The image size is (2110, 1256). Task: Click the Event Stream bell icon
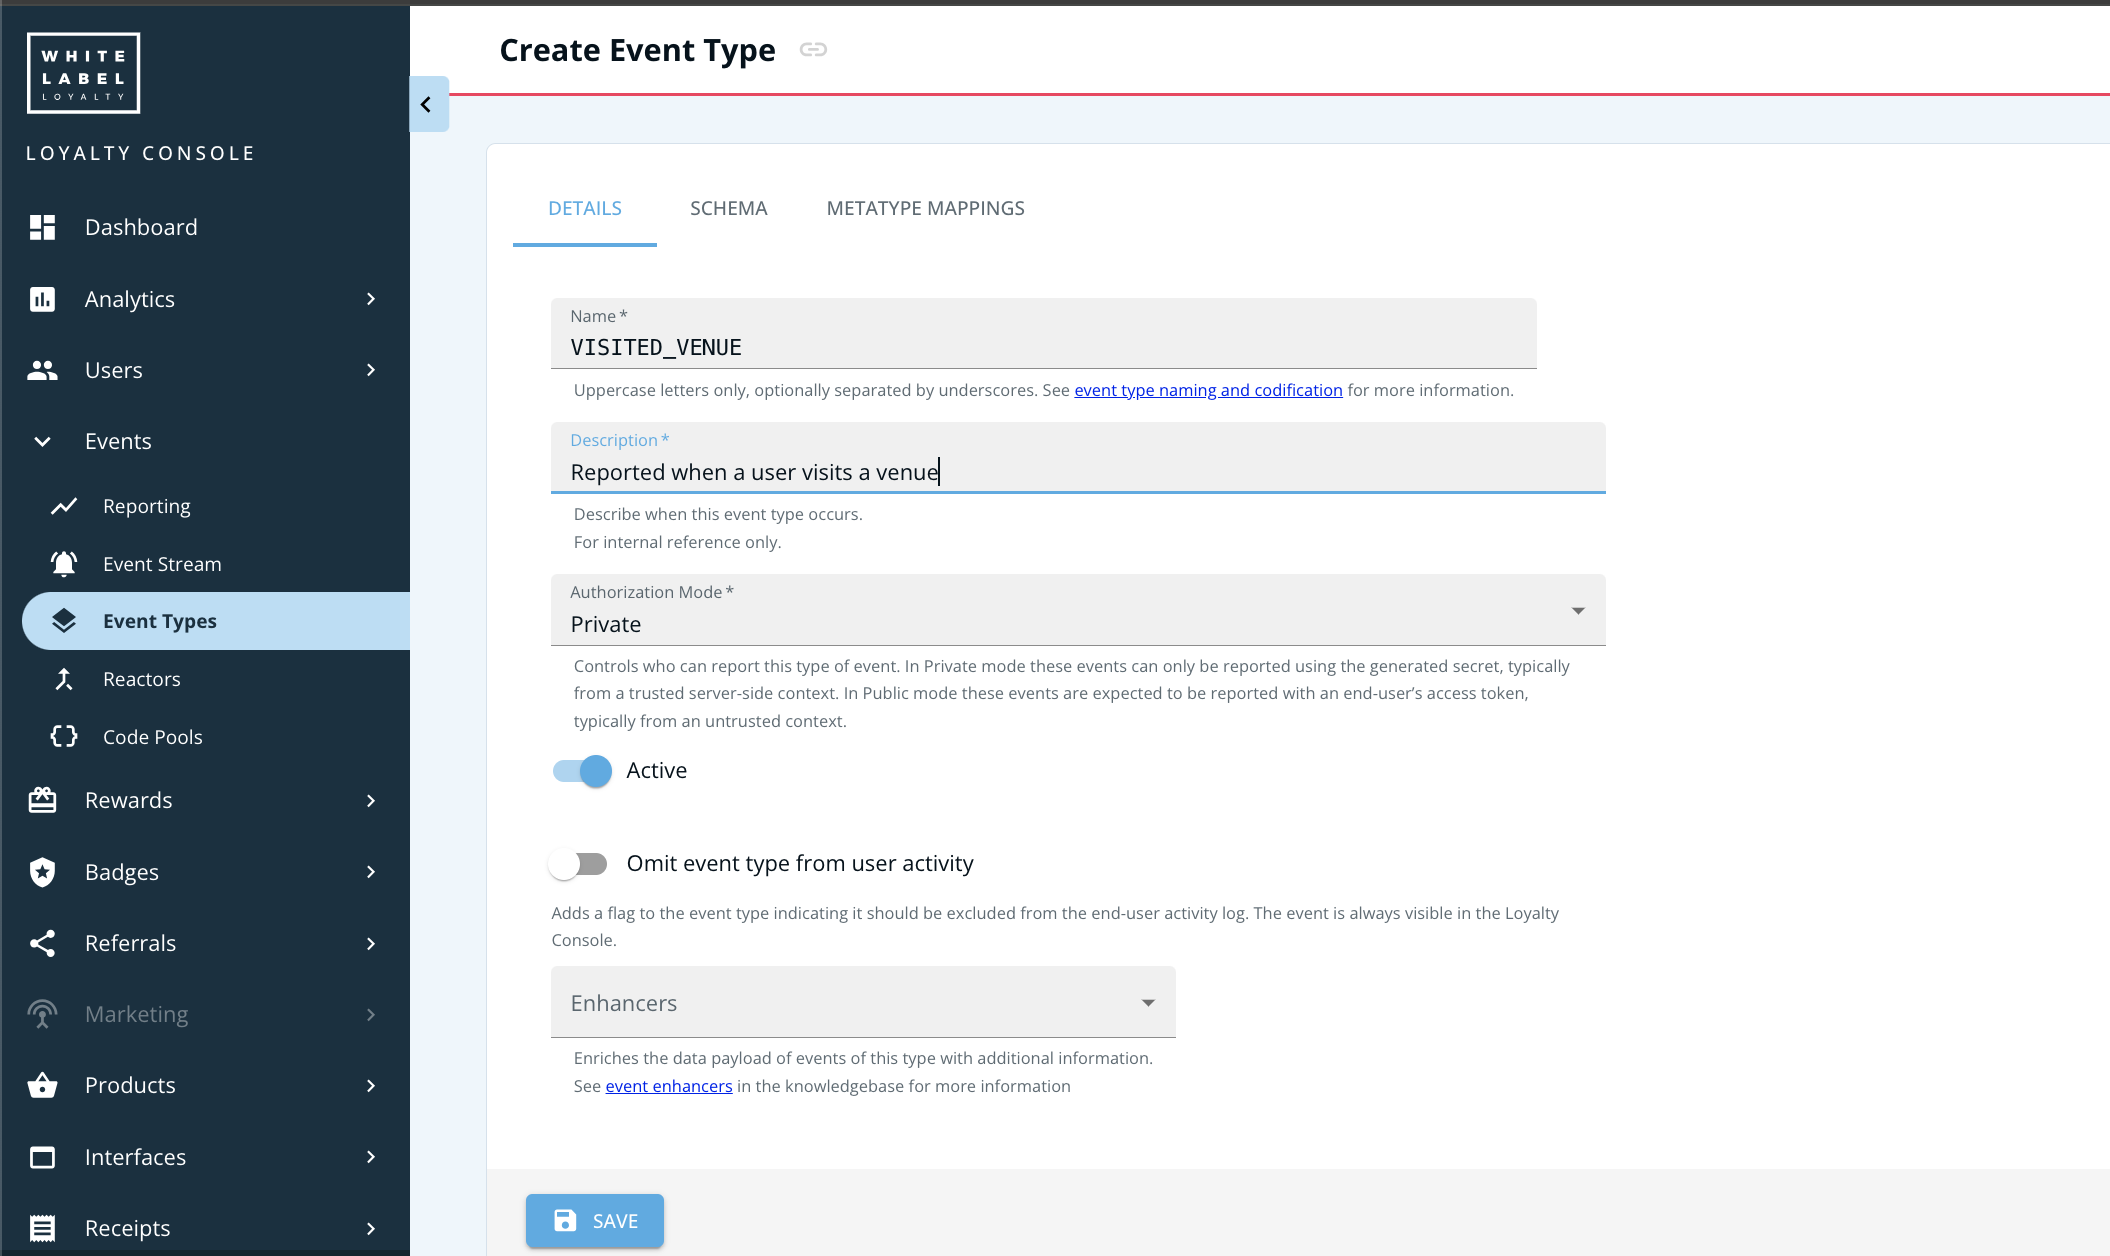tap(64, 564)
